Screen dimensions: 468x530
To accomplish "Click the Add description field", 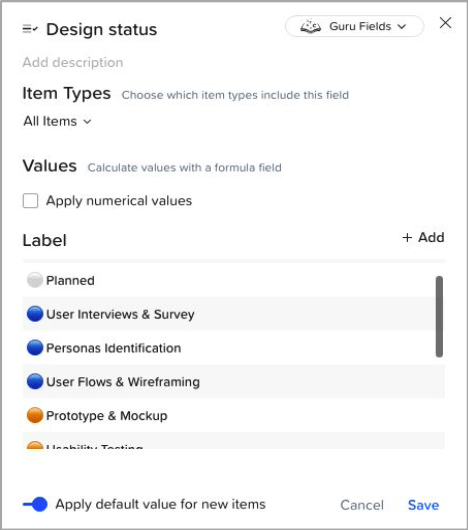I will (x=73, y=63).
